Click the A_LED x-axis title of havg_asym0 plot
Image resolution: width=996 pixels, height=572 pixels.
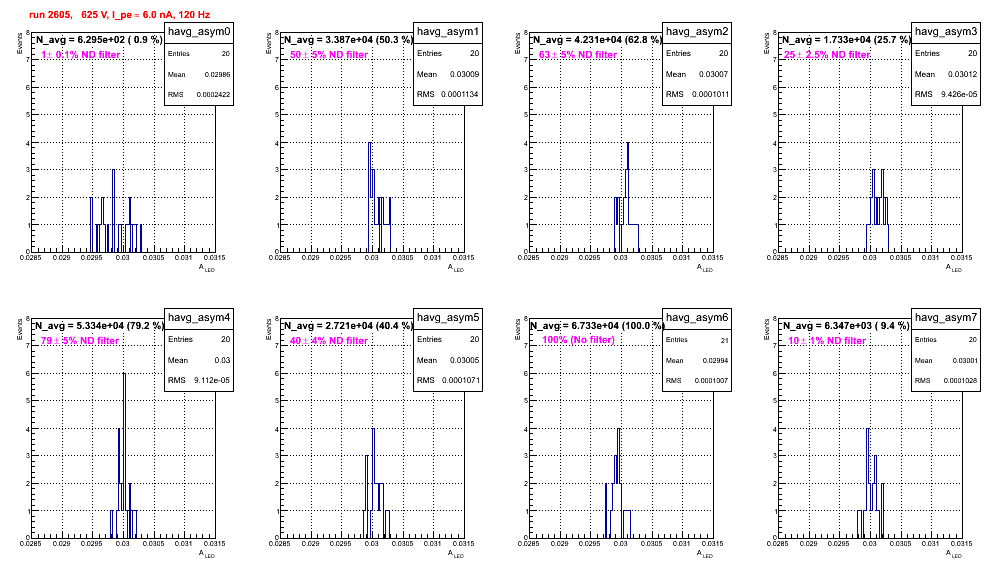207,268
